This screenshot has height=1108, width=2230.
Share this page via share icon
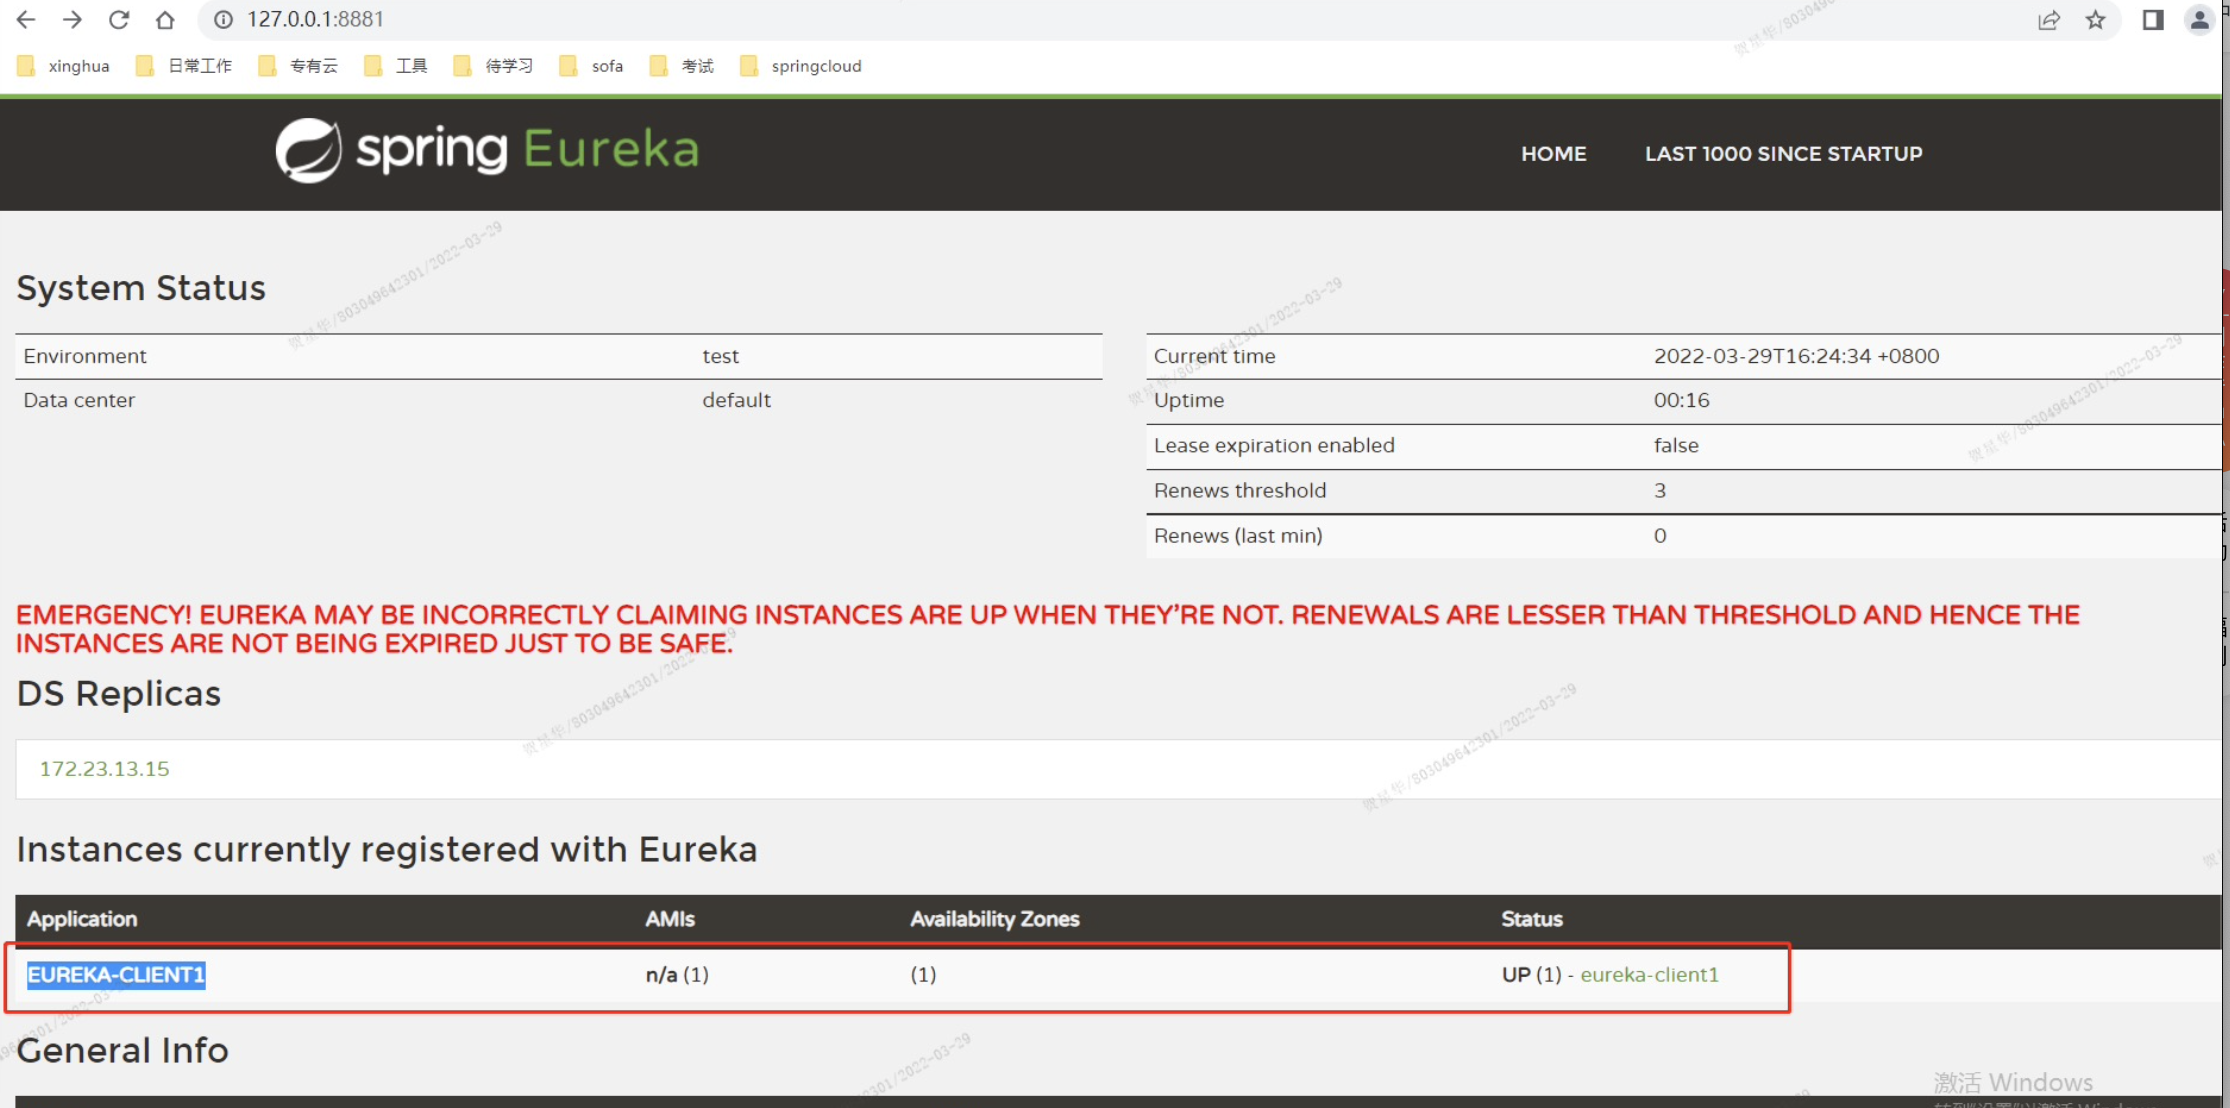2048,19
